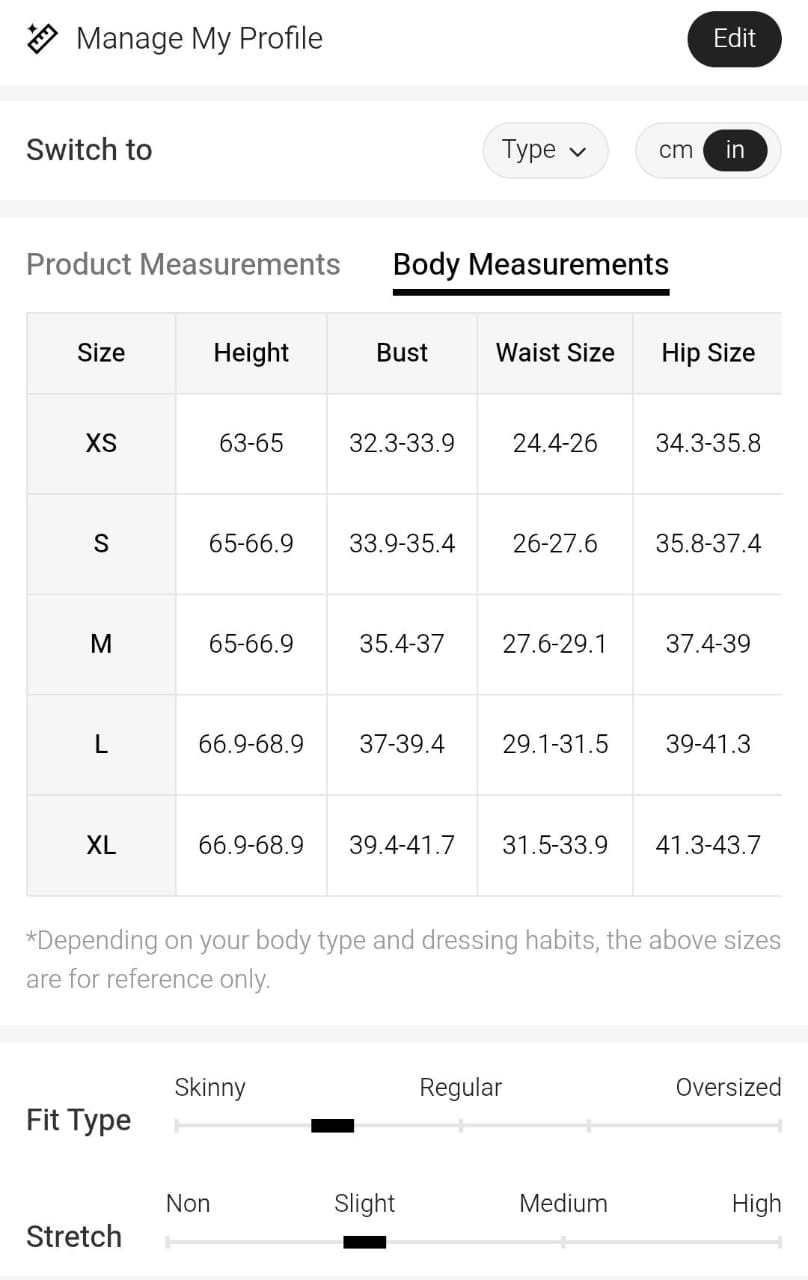Screen dimensions: 808x1280
Task: Select the S size row label
Action: (x=101, y=544)
